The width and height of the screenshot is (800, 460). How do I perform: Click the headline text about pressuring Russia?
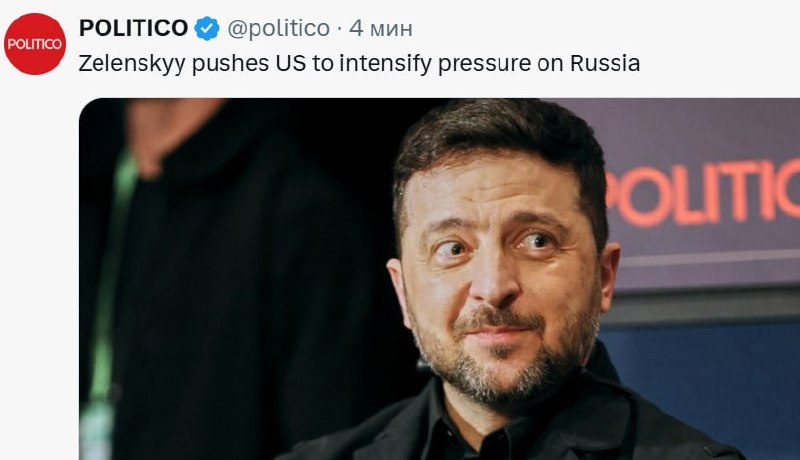pyautogui.click(x=359, y=64)
